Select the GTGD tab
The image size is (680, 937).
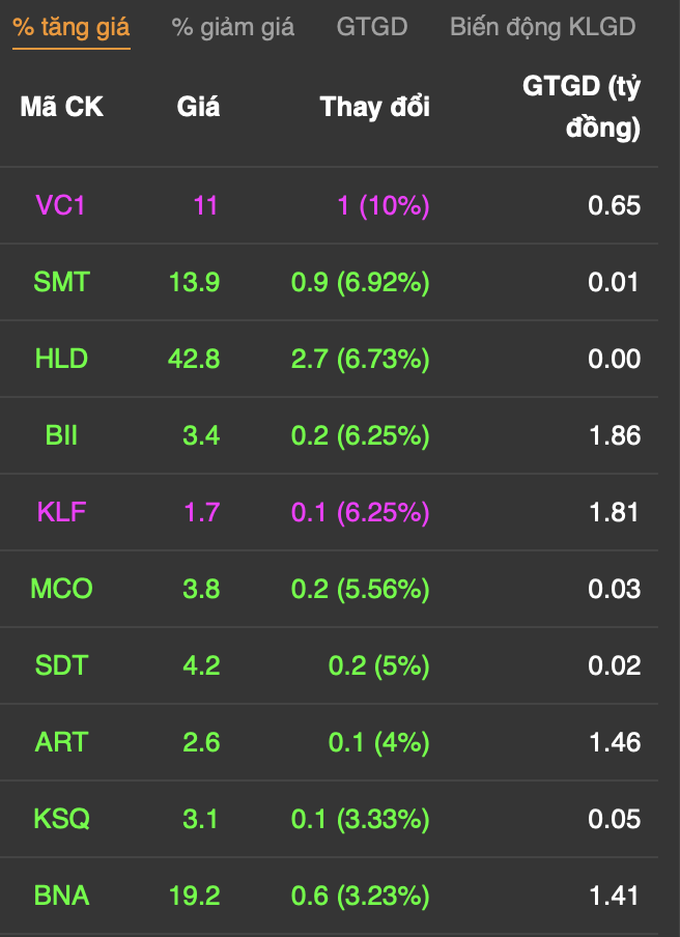click(372, 27)
